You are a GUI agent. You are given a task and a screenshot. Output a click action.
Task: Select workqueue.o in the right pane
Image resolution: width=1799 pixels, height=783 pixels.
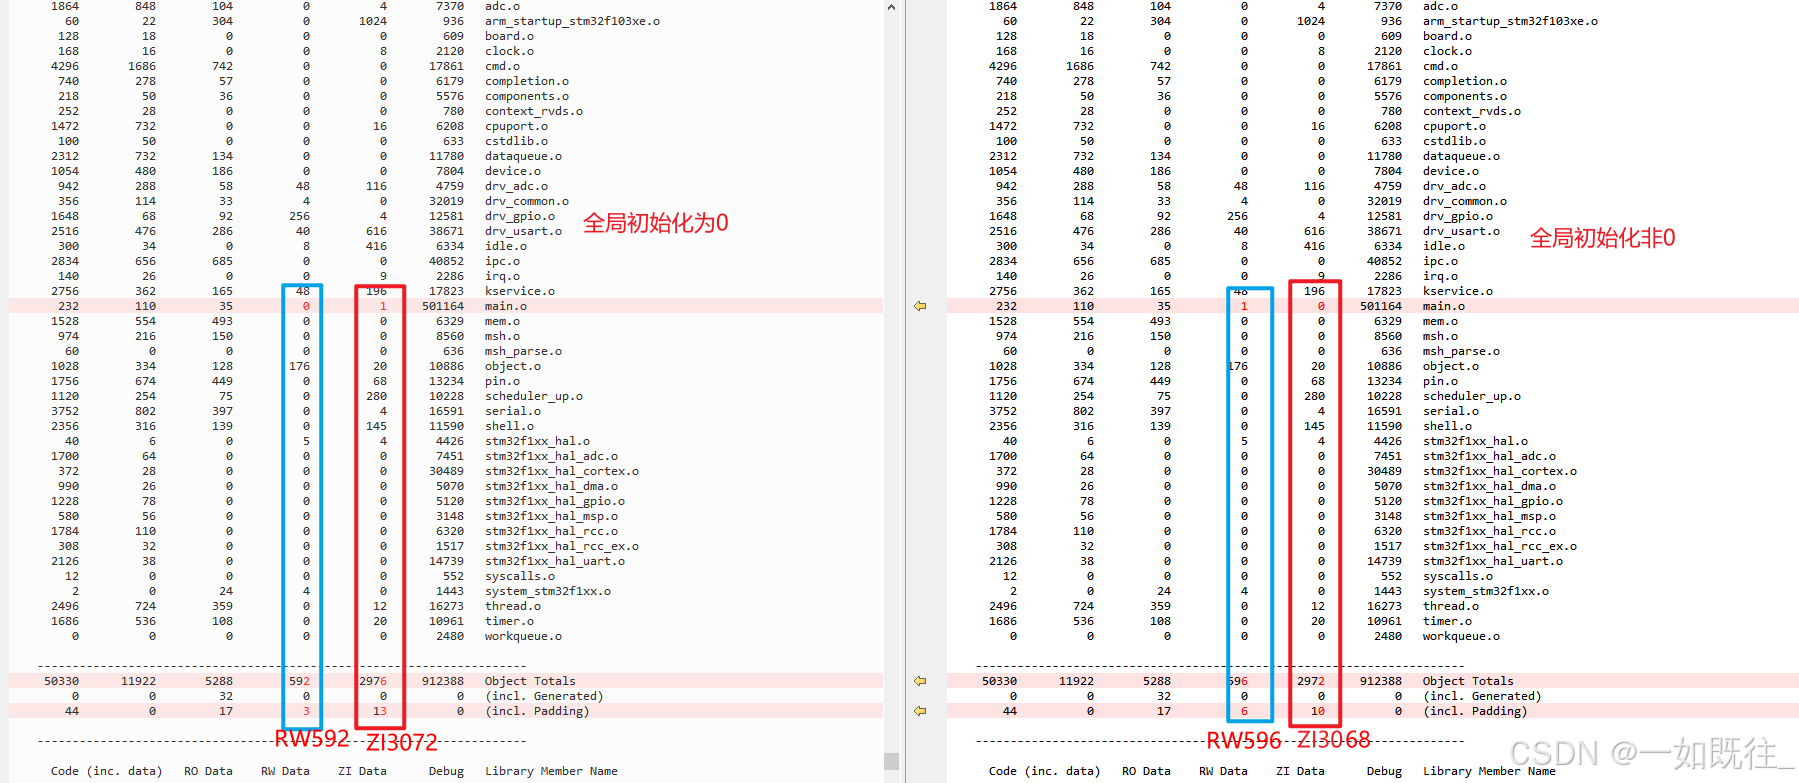coord(1461,636)
